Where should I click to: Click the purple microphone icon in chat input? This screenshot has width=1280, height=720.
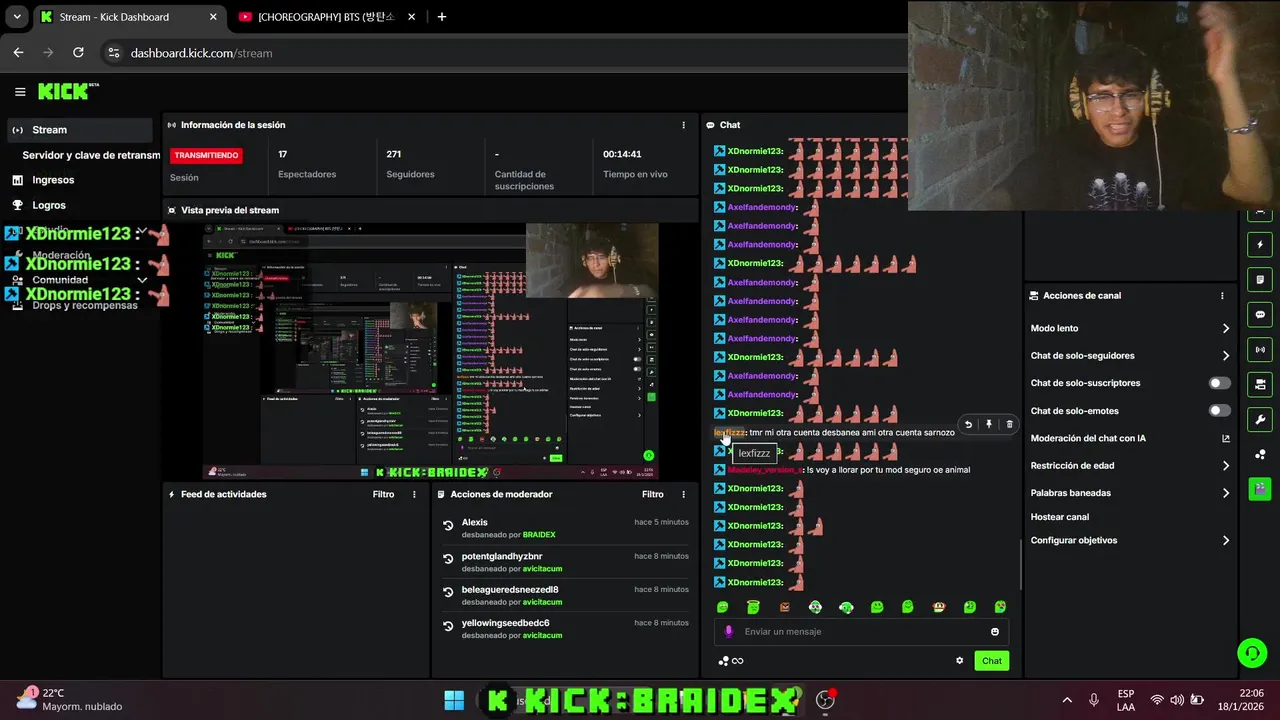(728, 631)
